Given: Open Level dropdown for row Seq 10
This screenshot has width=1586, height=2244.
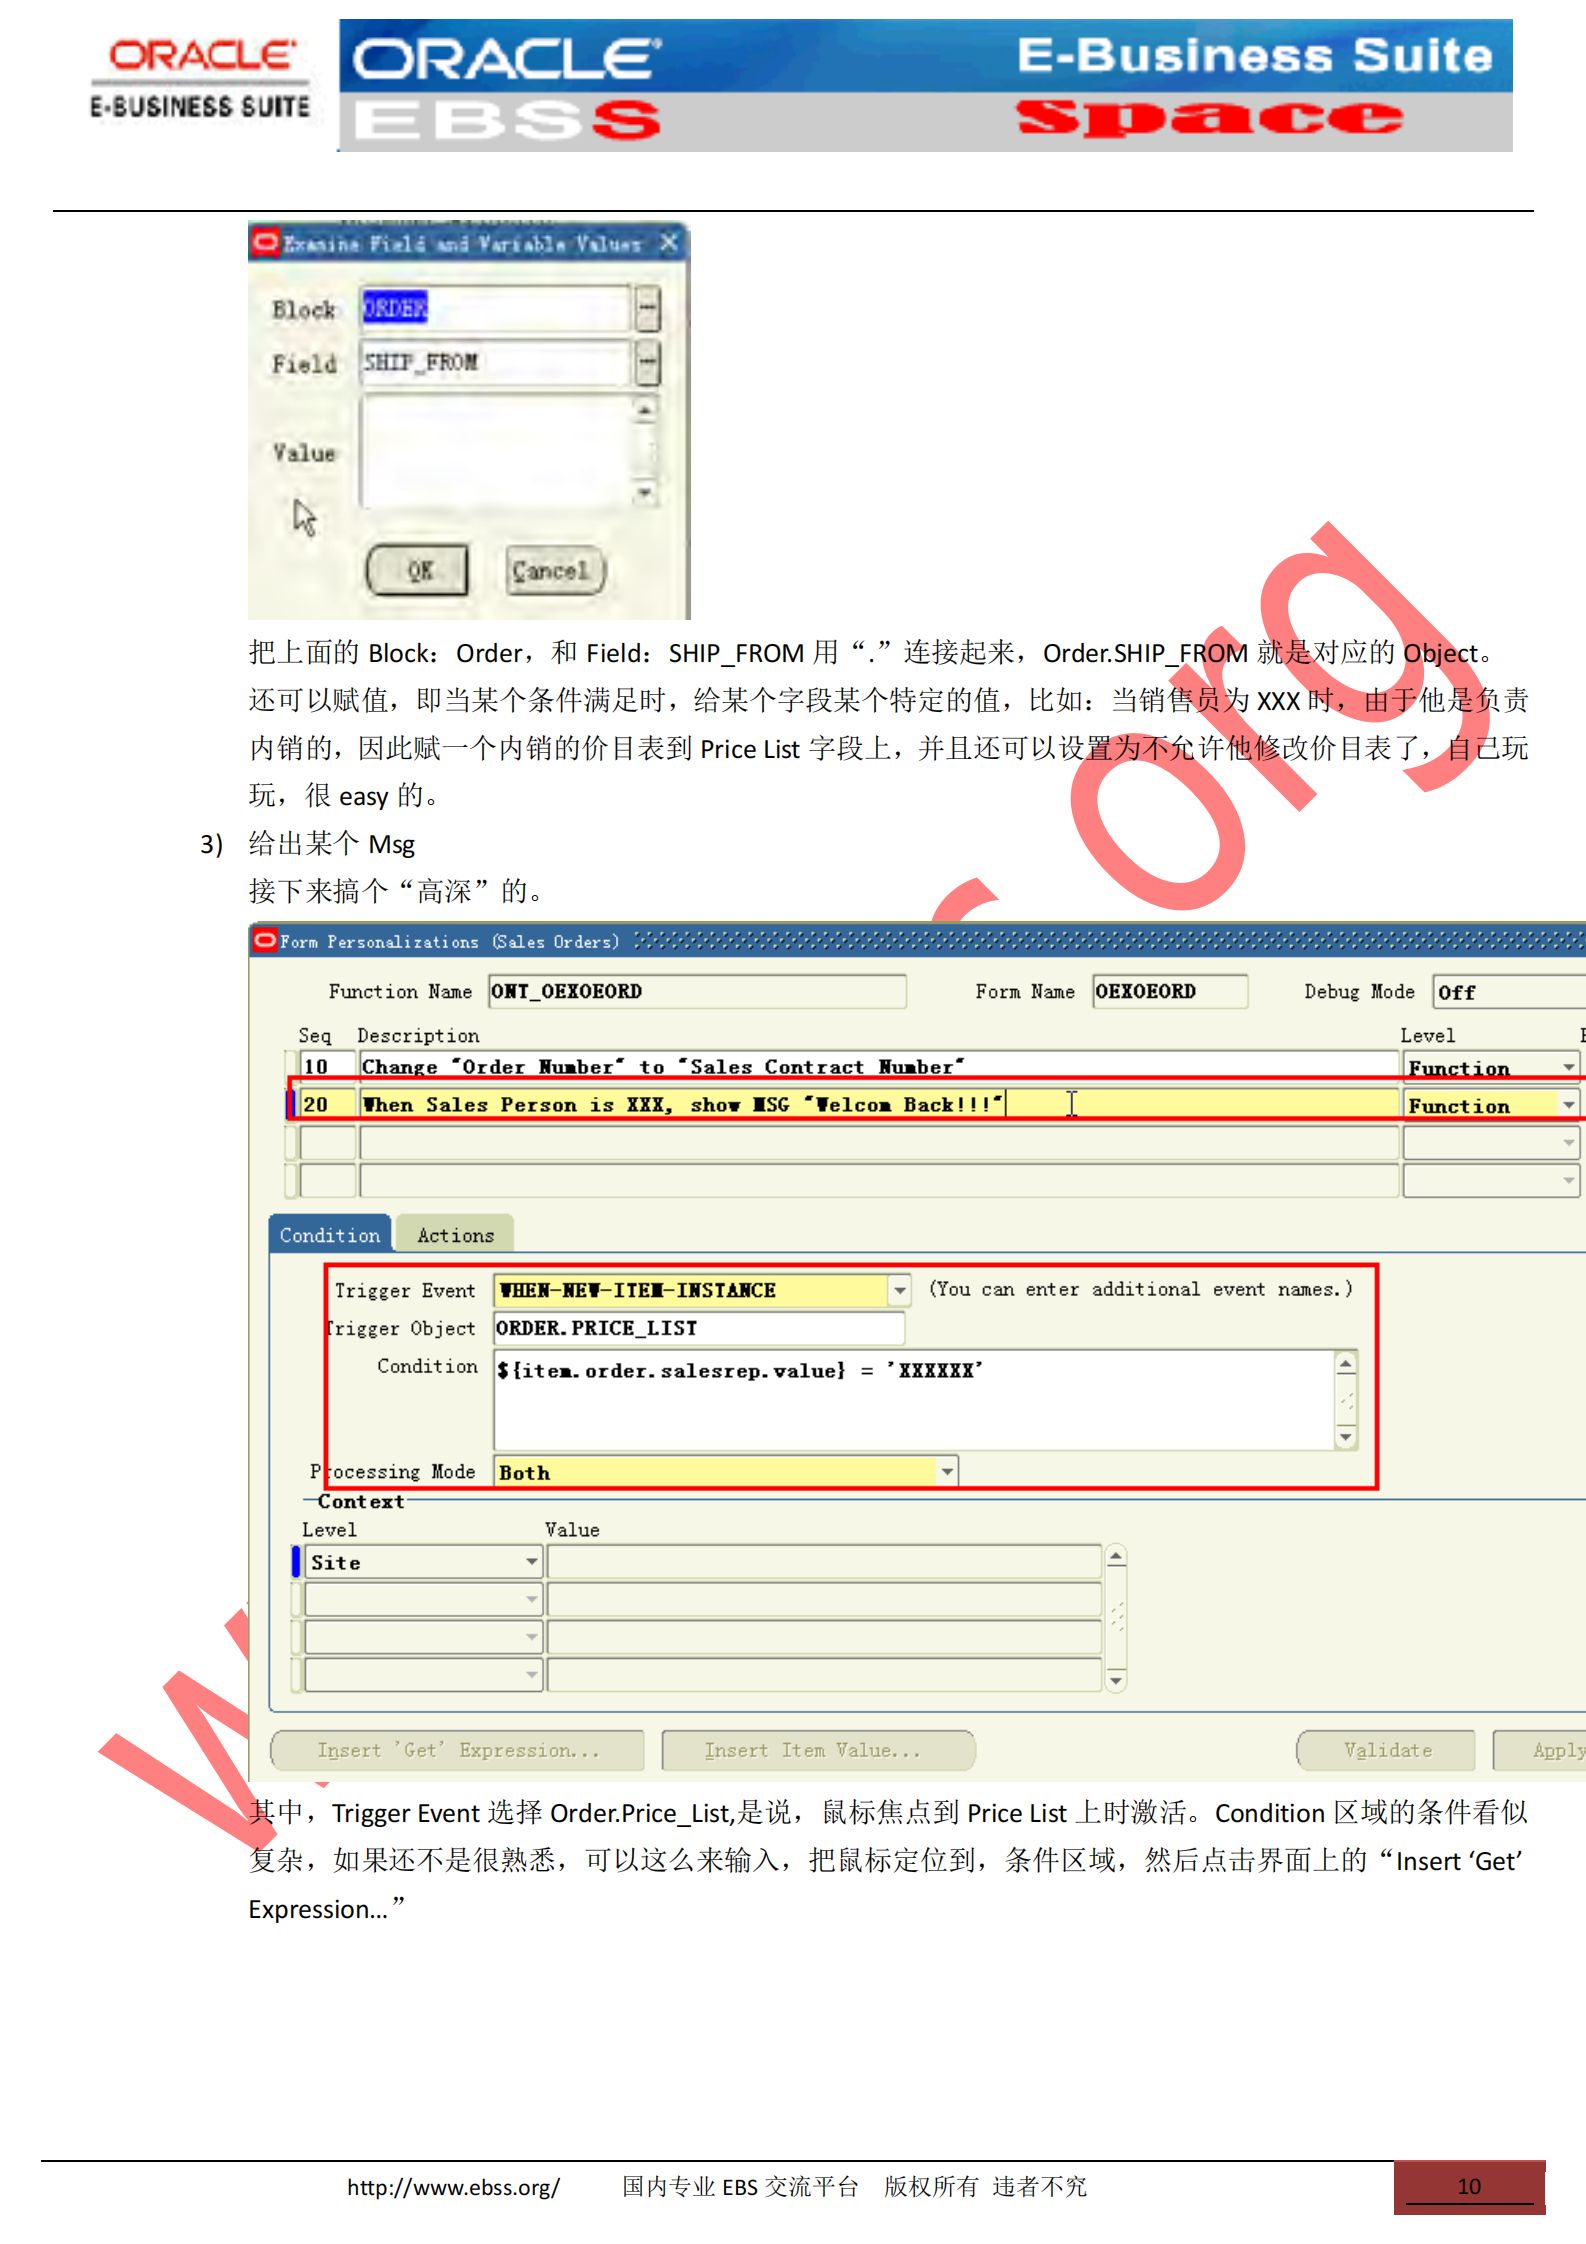Looking at the screenshot, I should [1568, 1067].
